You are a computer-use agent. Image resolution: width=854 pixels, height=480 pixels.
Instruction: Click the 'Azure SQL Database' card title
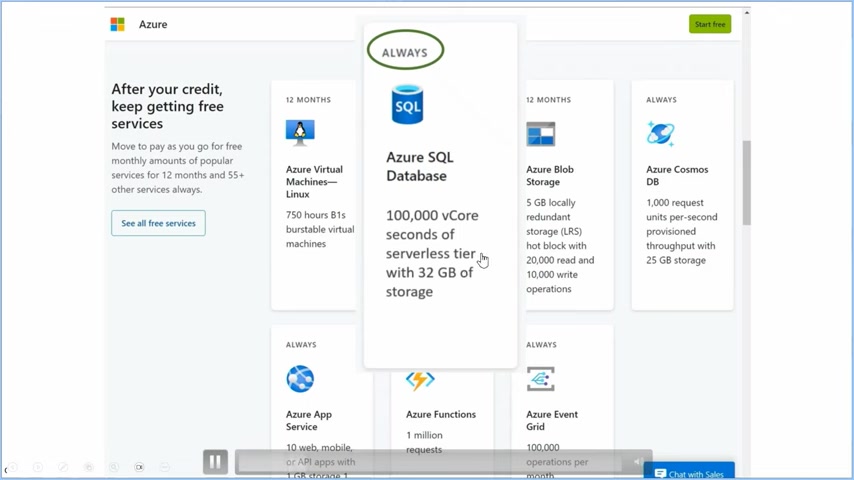pos(420,166)
